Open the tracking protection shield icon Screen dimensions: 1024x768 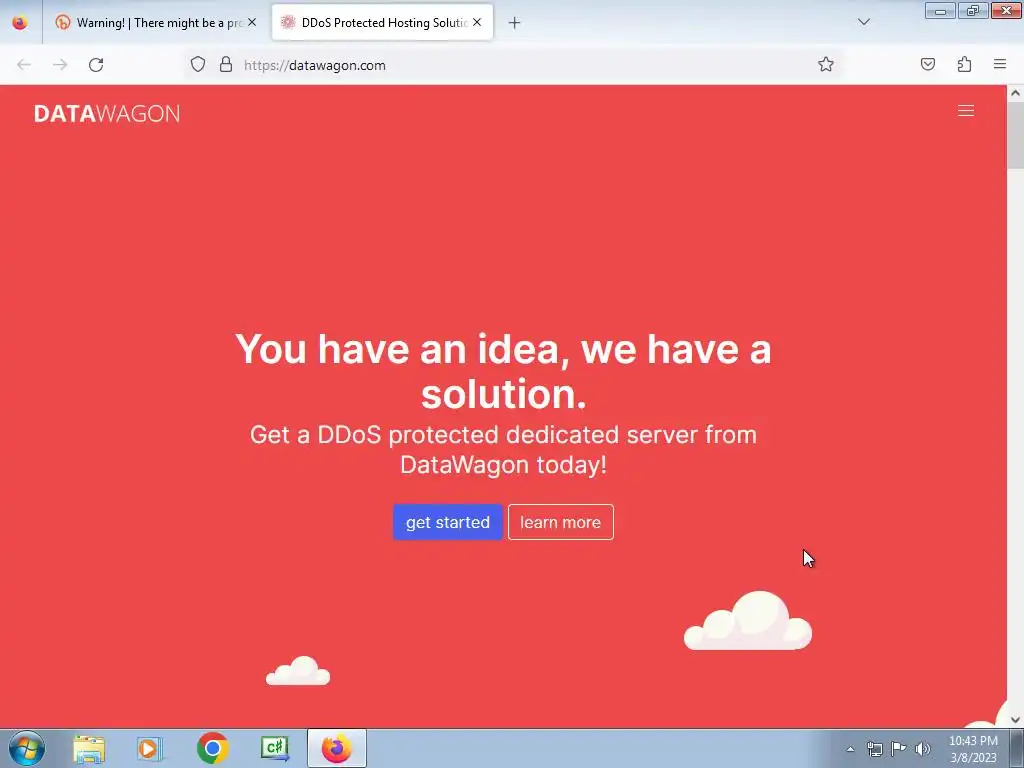click(198, 65)
